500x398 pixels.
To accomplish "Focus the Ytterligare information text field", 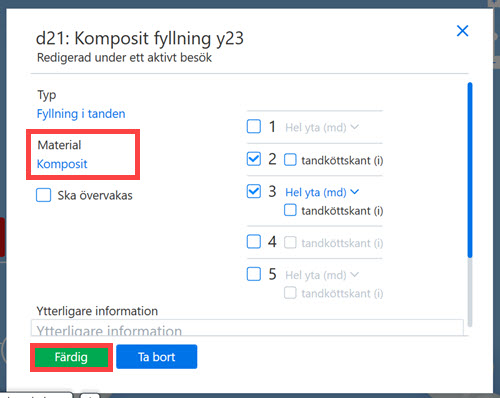I will [247, 328].
